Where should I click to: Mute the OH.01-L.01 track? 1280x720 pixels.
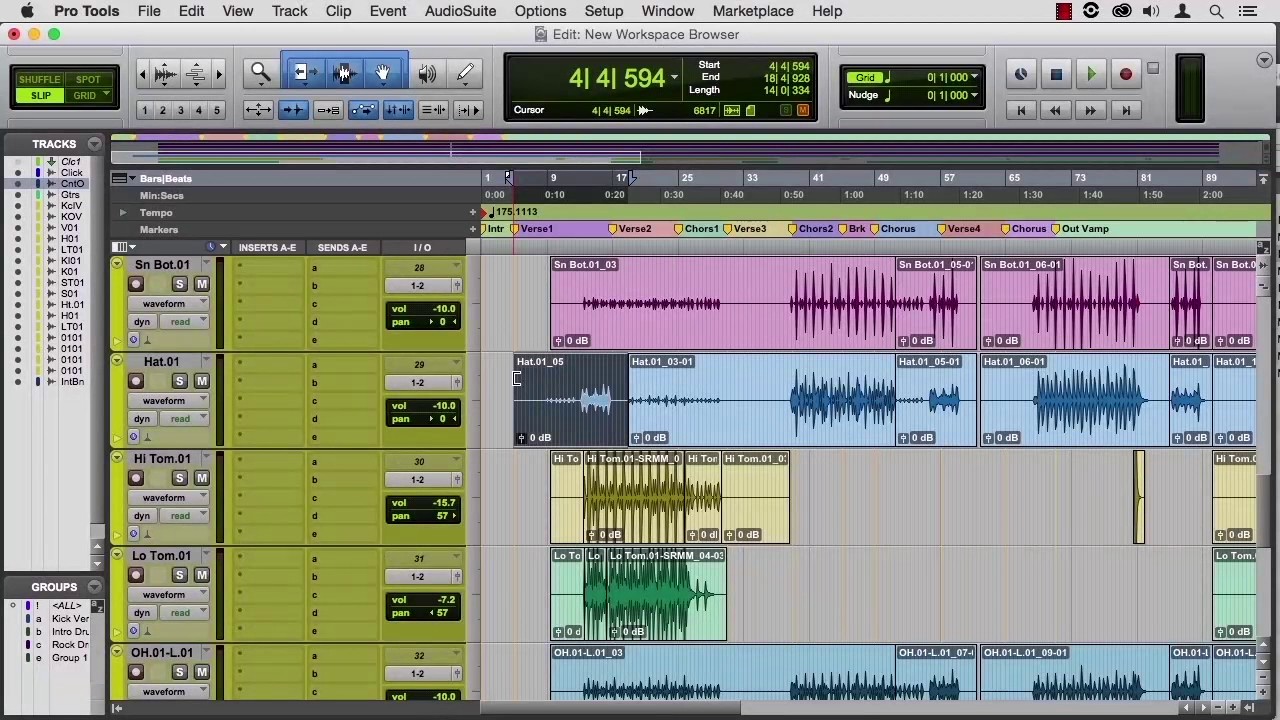click(x=201, y=672)
